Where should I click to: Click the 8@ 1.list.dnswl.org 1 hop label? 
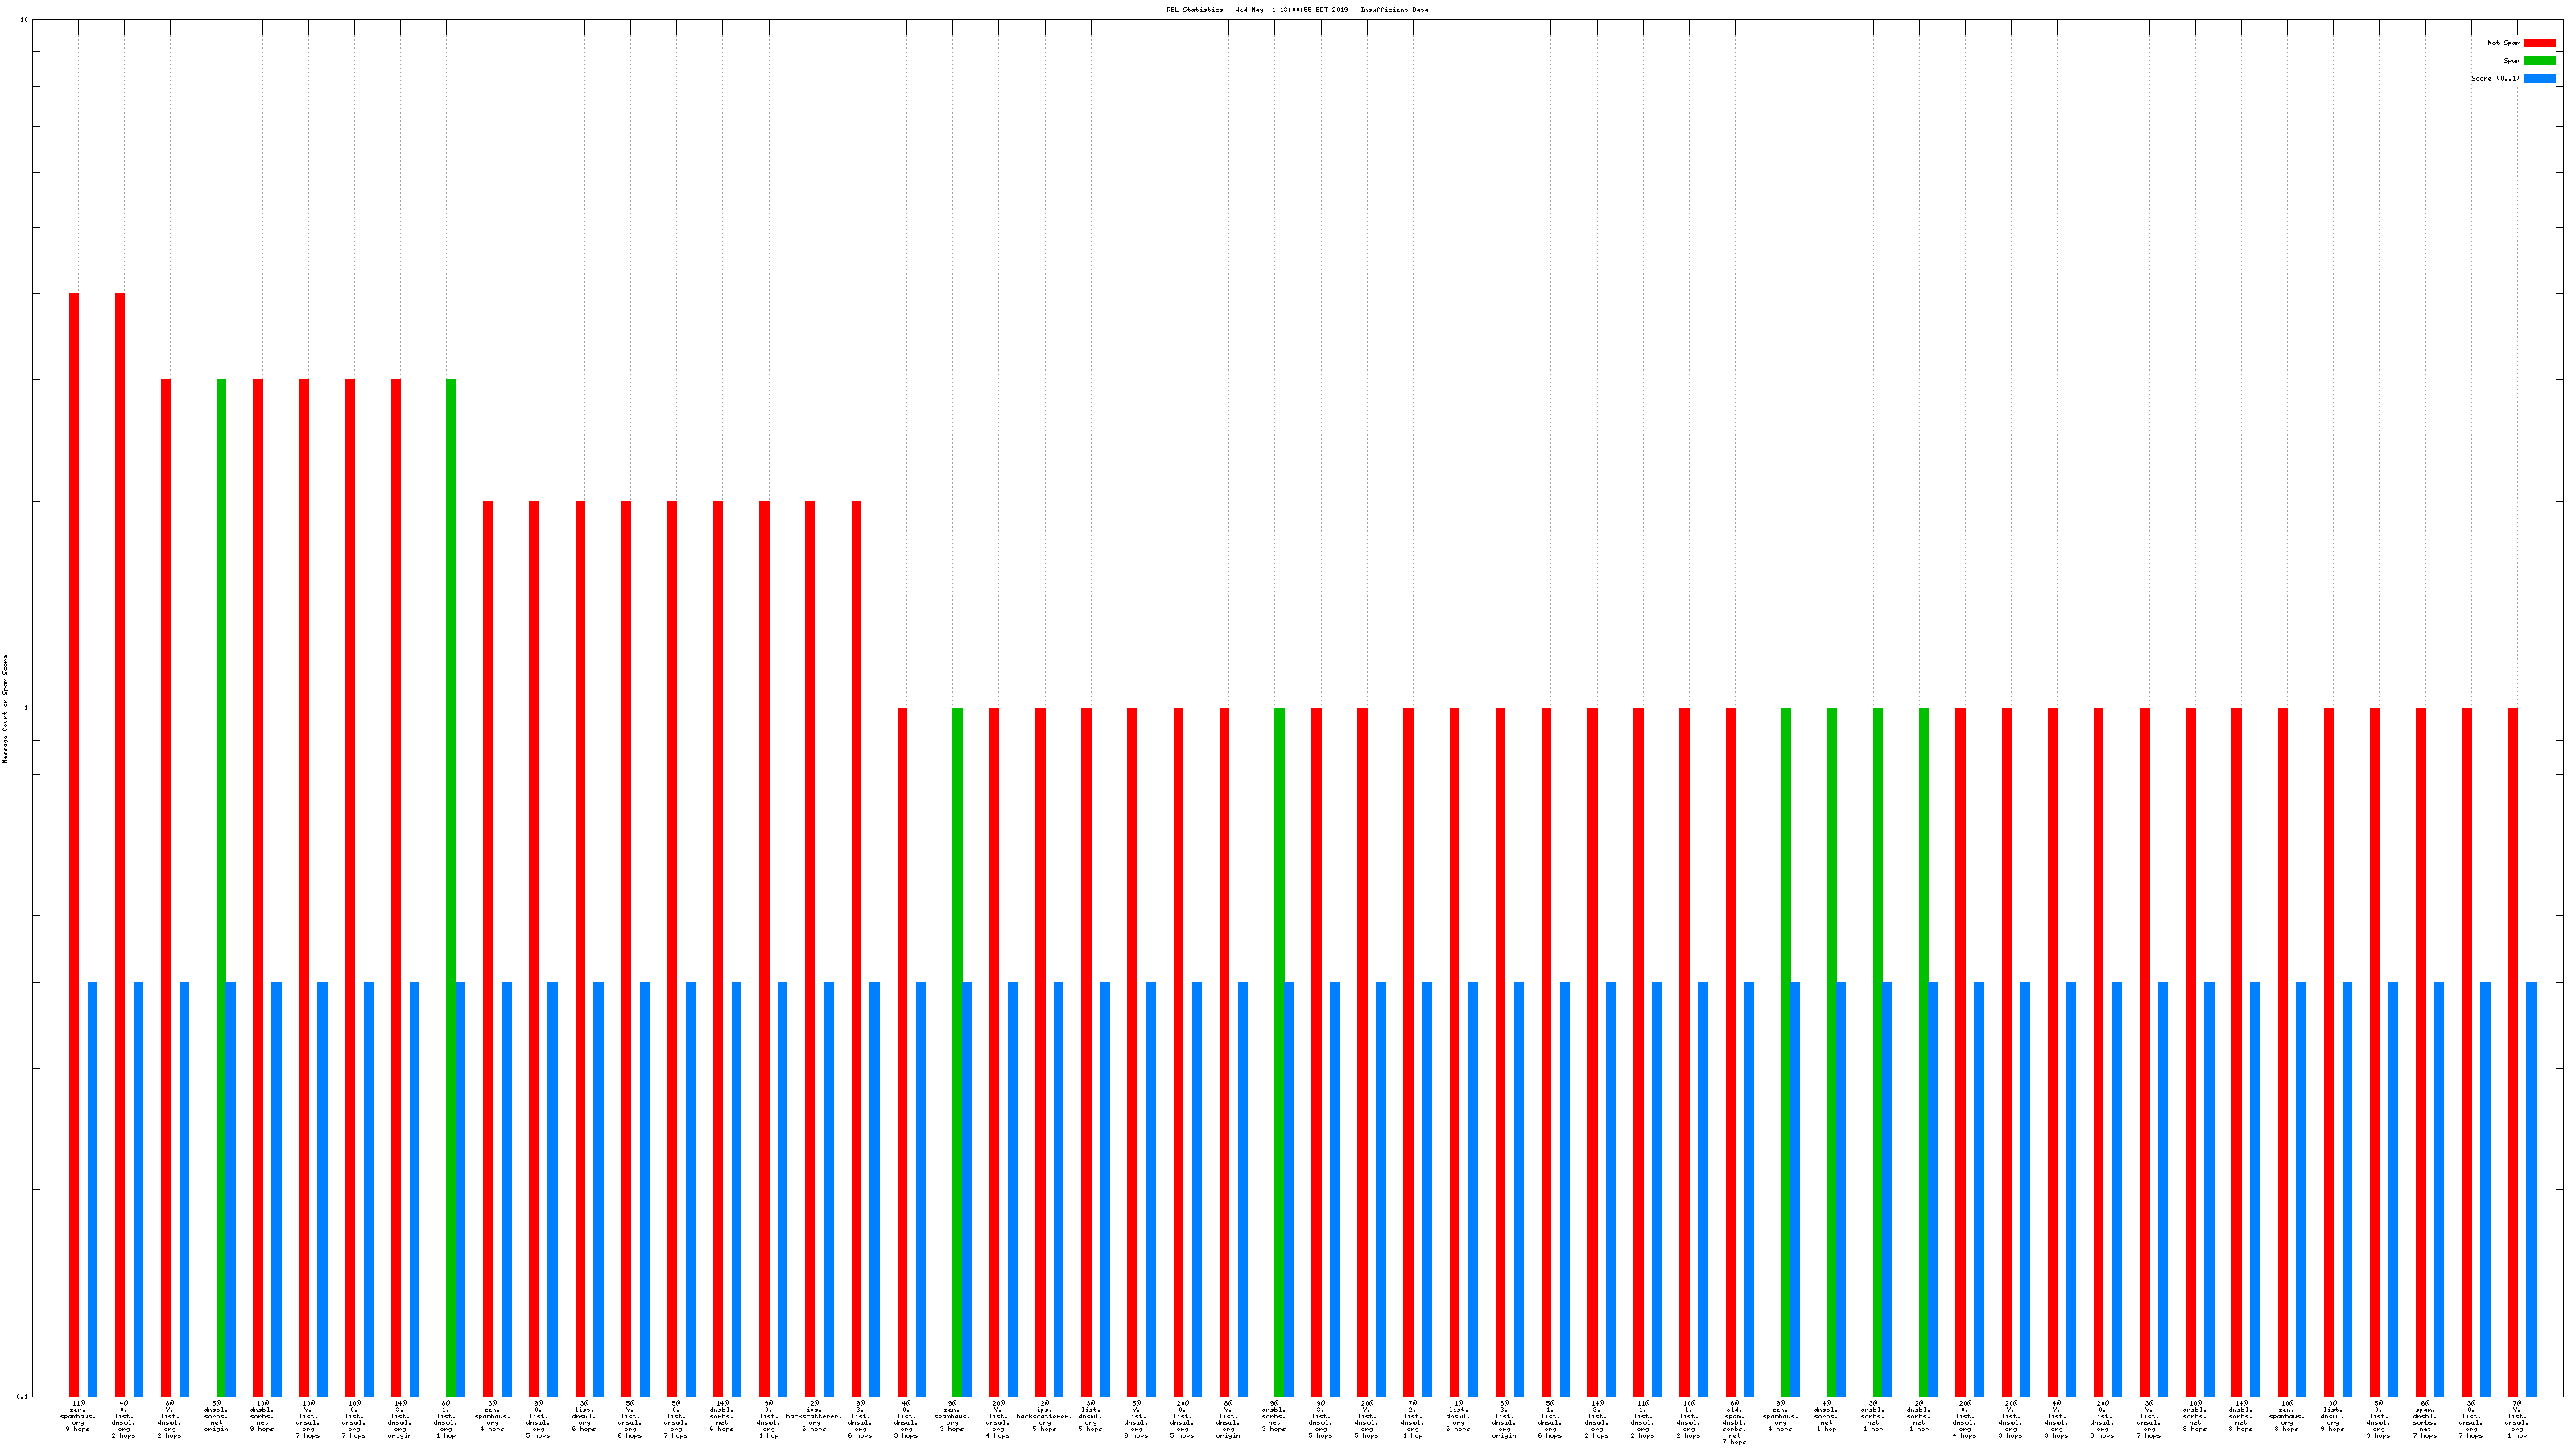446,1419
